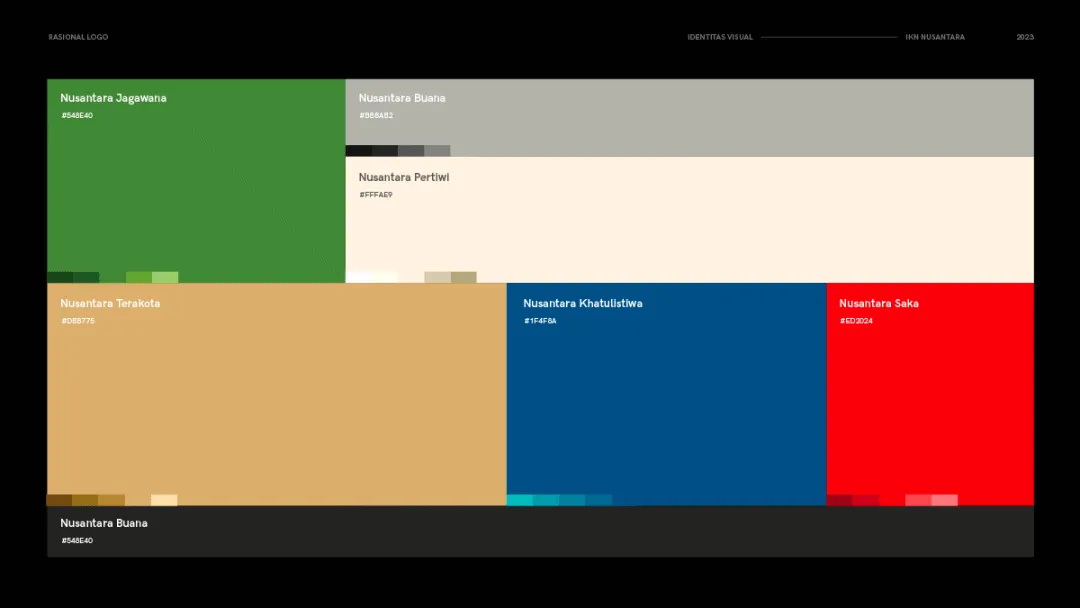Click the 'IKN NUSANTARA' header text
This screenshot has width=1080, height=608.
tap(935, 37)
